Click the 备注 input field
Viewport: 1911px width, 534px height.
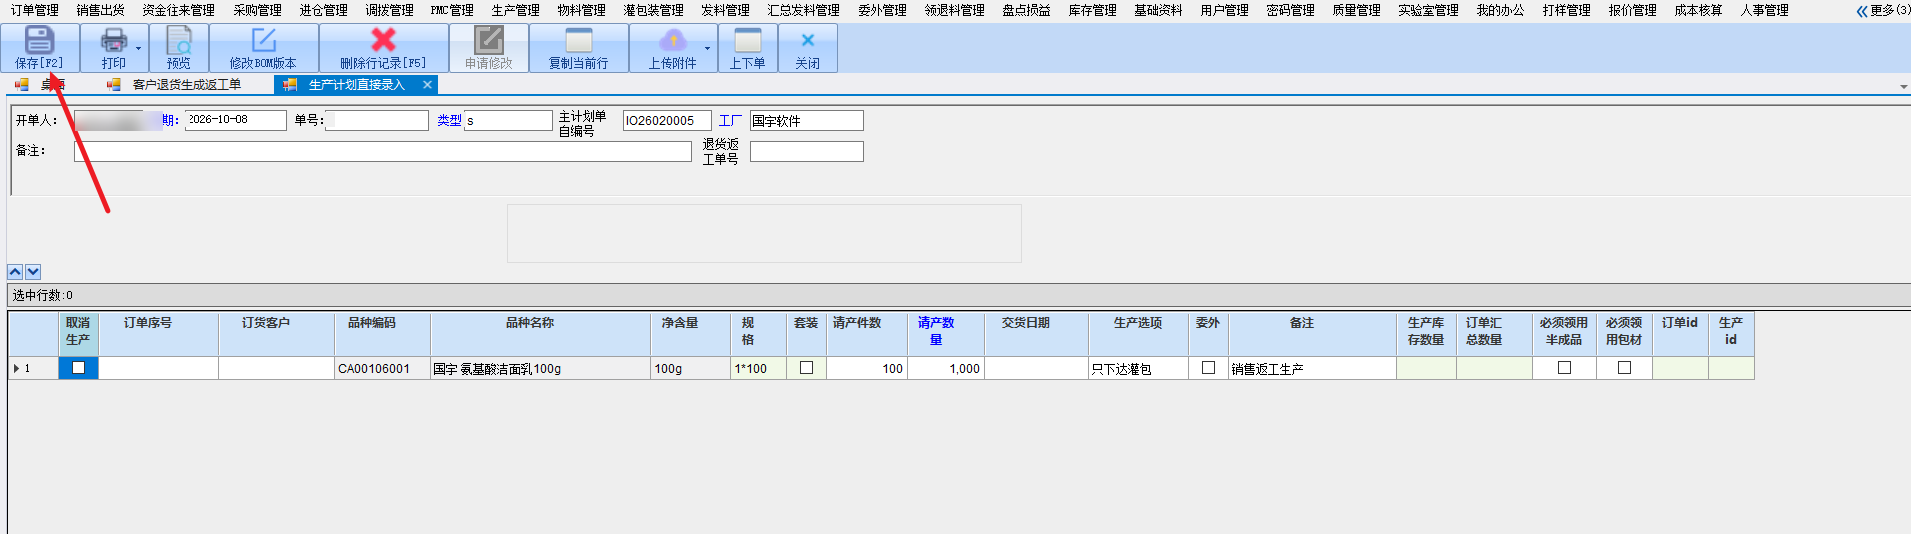(383, 151)
